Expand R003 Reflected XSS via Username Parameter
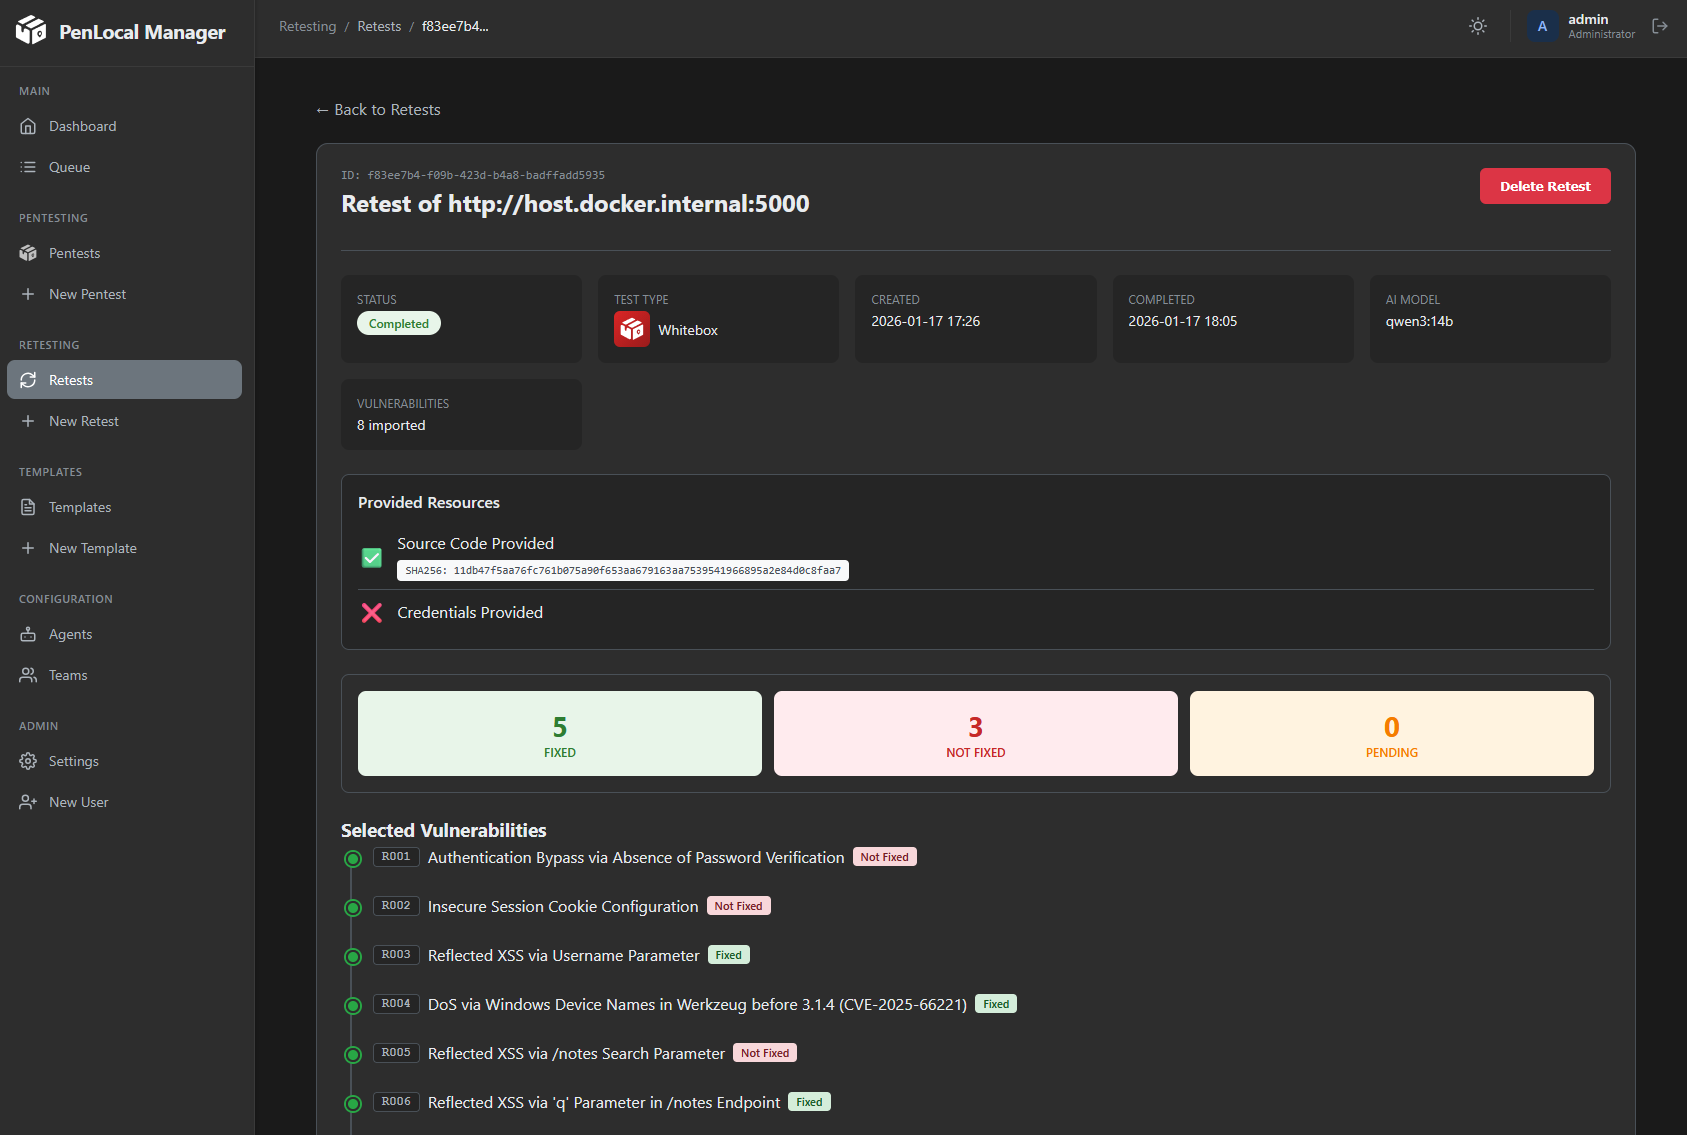 pos(563,956)
